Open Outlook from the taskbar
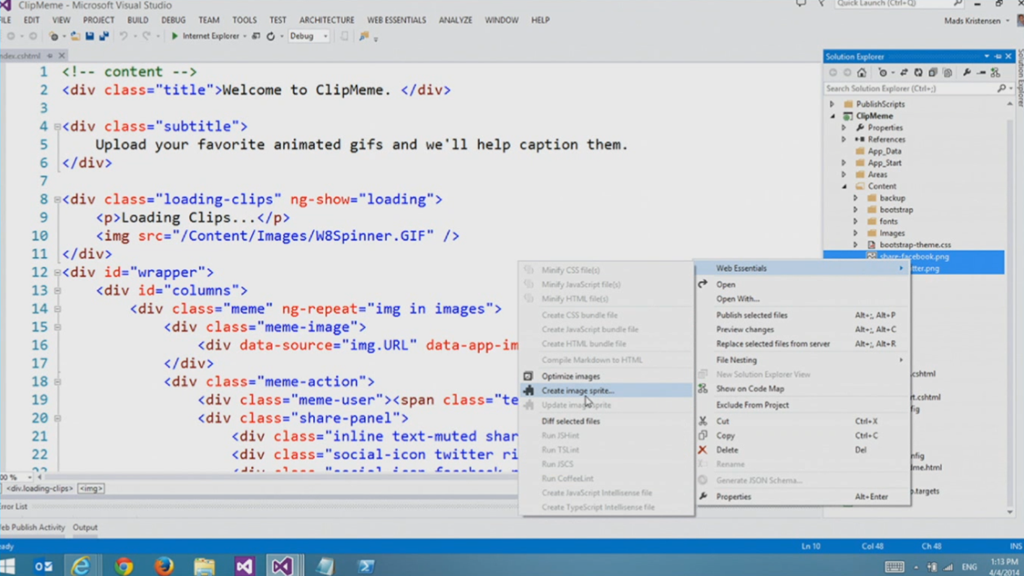Viewport: 1024px width, 576px height. tap(43, 566)
